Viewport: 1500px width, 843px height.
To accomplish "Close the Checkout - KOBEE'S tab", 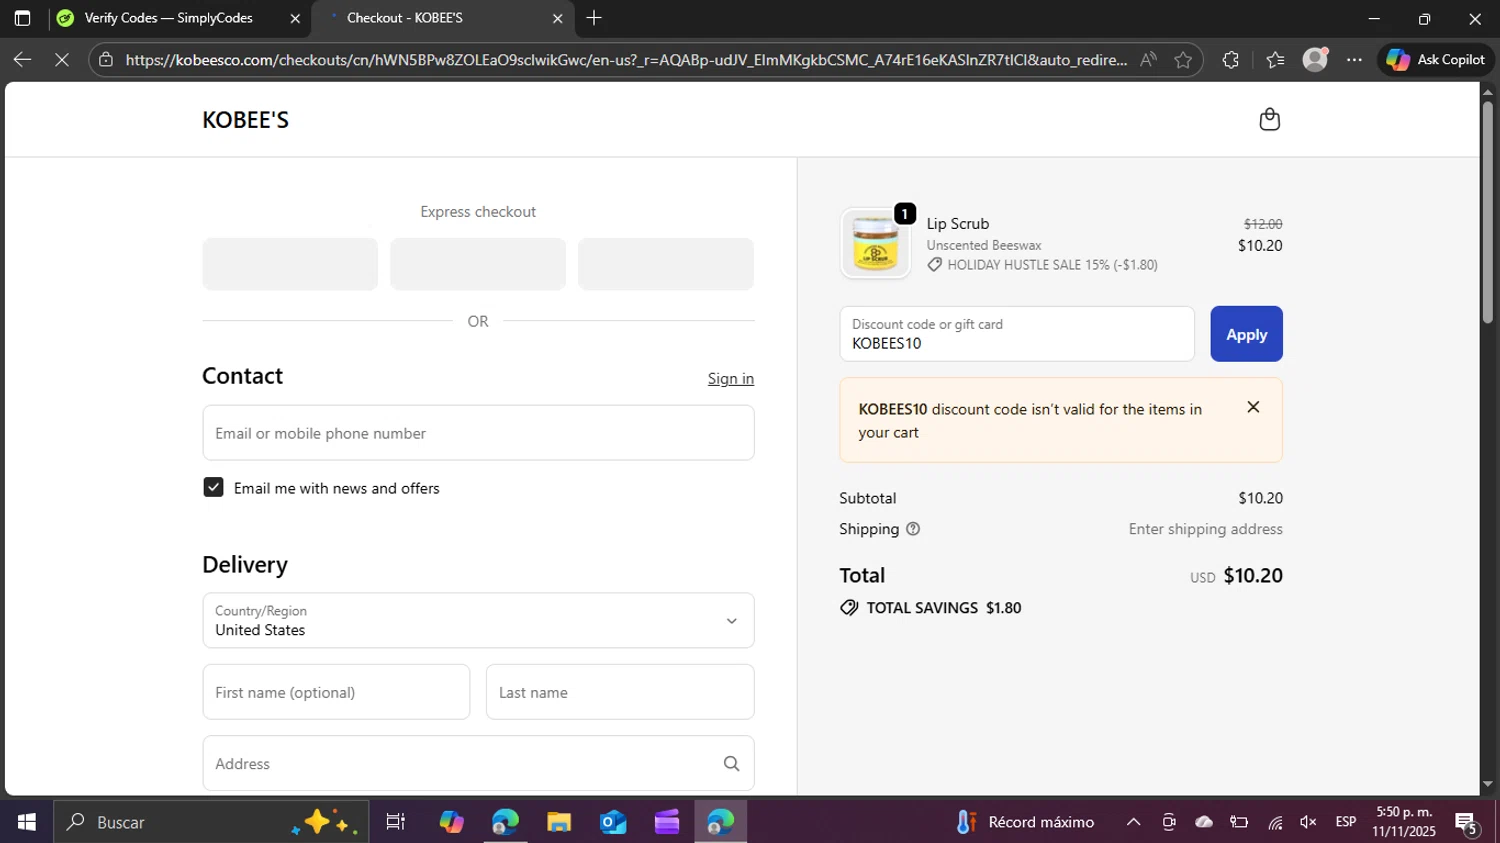I will (x=558, y=18).
